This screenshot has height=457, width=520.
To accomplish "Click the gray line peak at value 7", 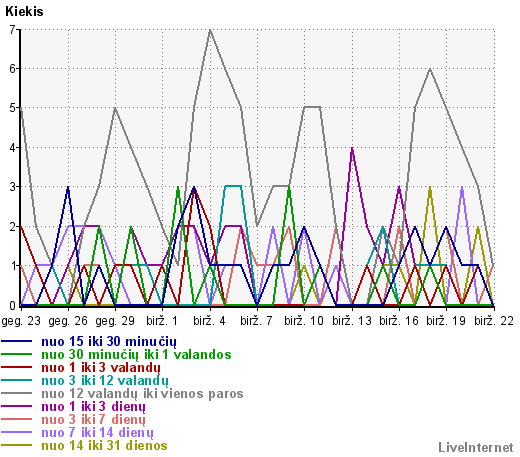I will (x=210, y=30).
